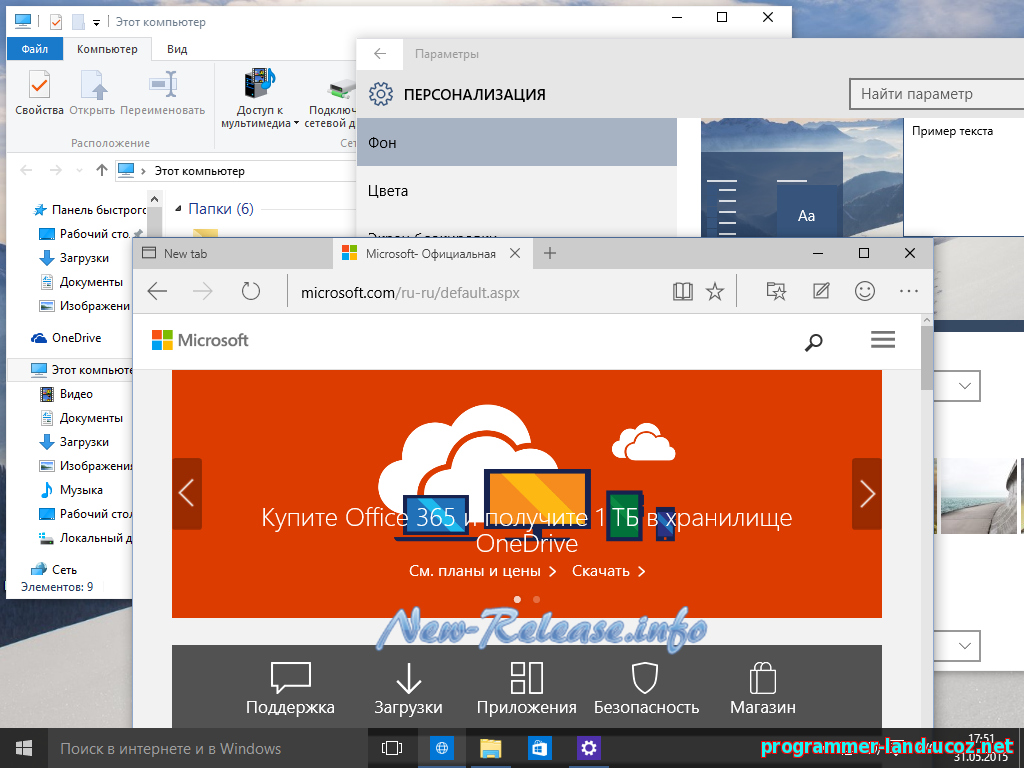Open the Доступ к мультимедиа dropdown

(x=259, y=99)
